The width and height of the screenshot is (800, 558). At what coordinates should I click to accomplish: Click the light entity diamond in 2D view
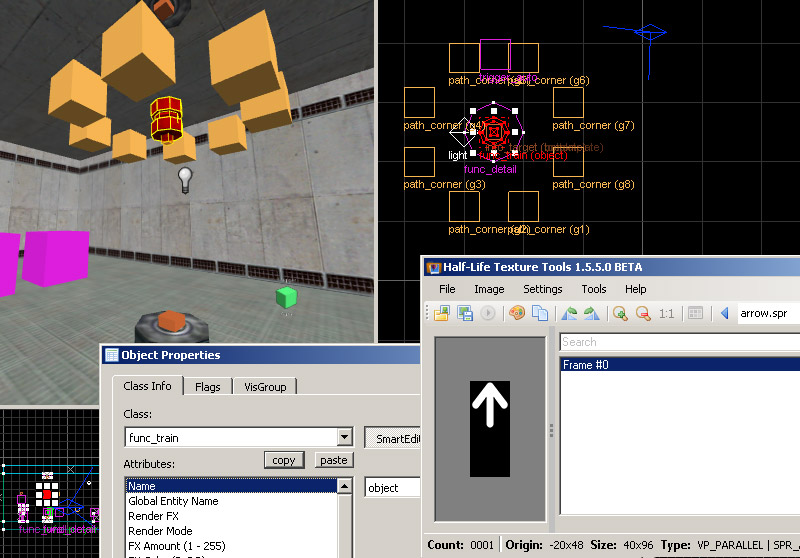coord(464,132)
